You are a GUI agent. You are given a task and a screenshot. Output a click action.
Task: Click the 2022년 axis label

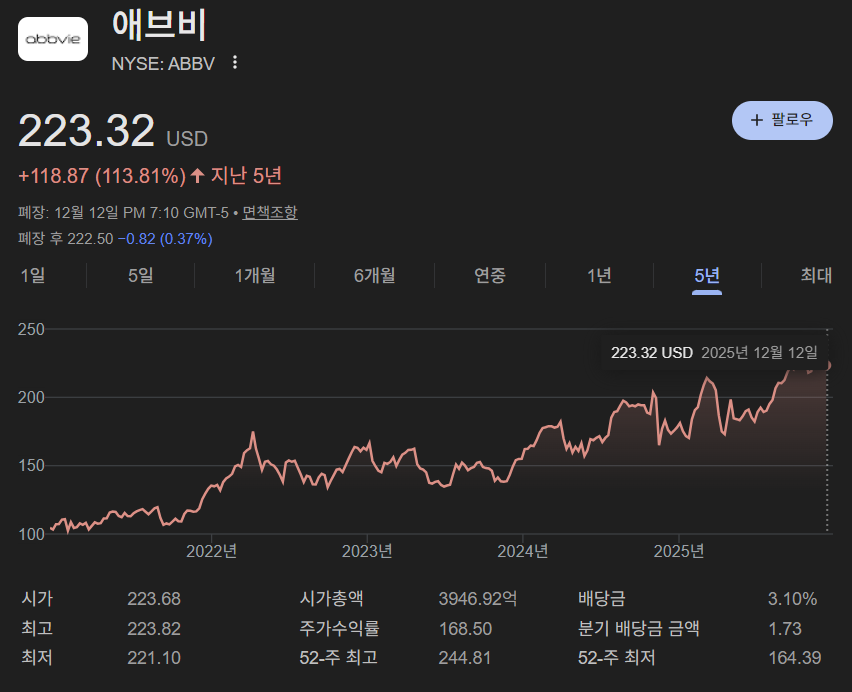point(211,551)
